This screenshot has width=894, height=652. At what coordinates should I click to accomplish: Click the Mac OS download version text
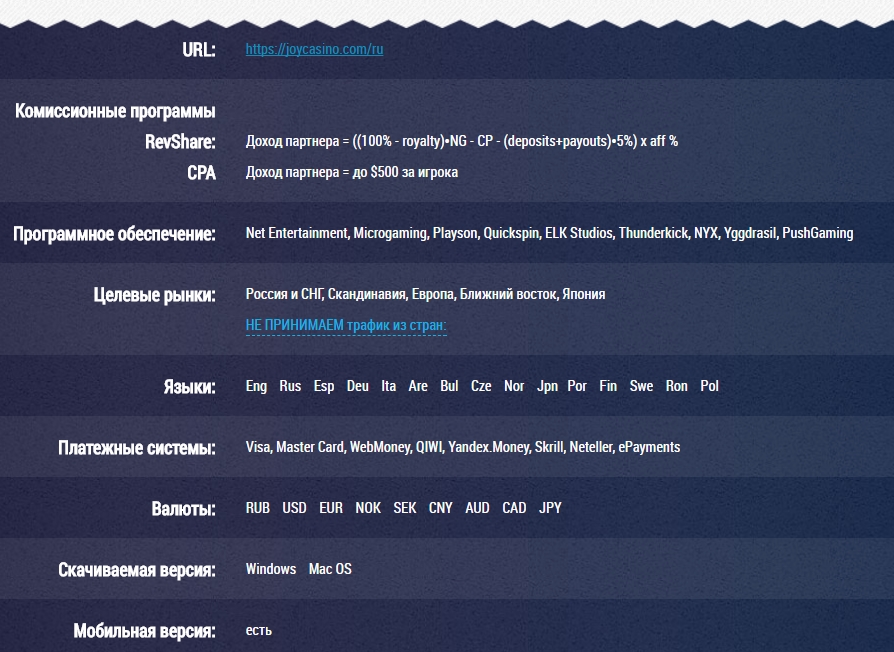pos(330,569)
